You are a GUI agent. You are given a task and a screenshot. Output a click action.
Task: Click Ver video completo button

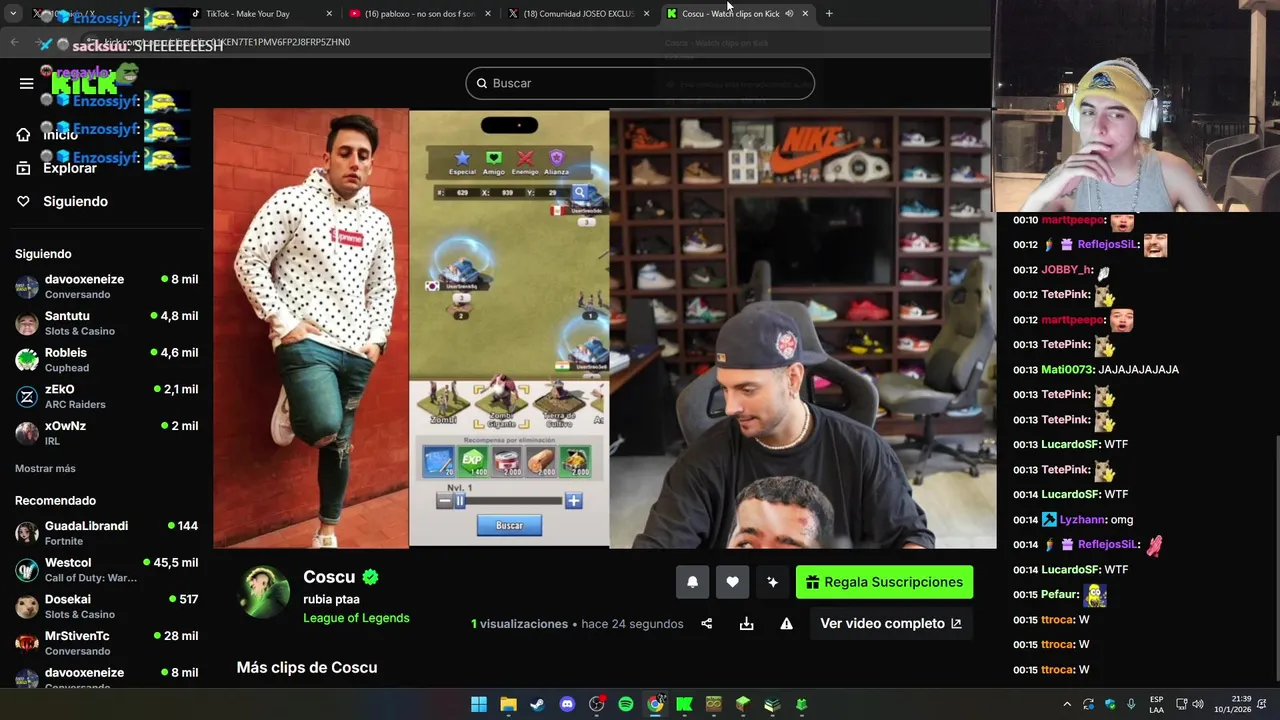click(890, 623)
